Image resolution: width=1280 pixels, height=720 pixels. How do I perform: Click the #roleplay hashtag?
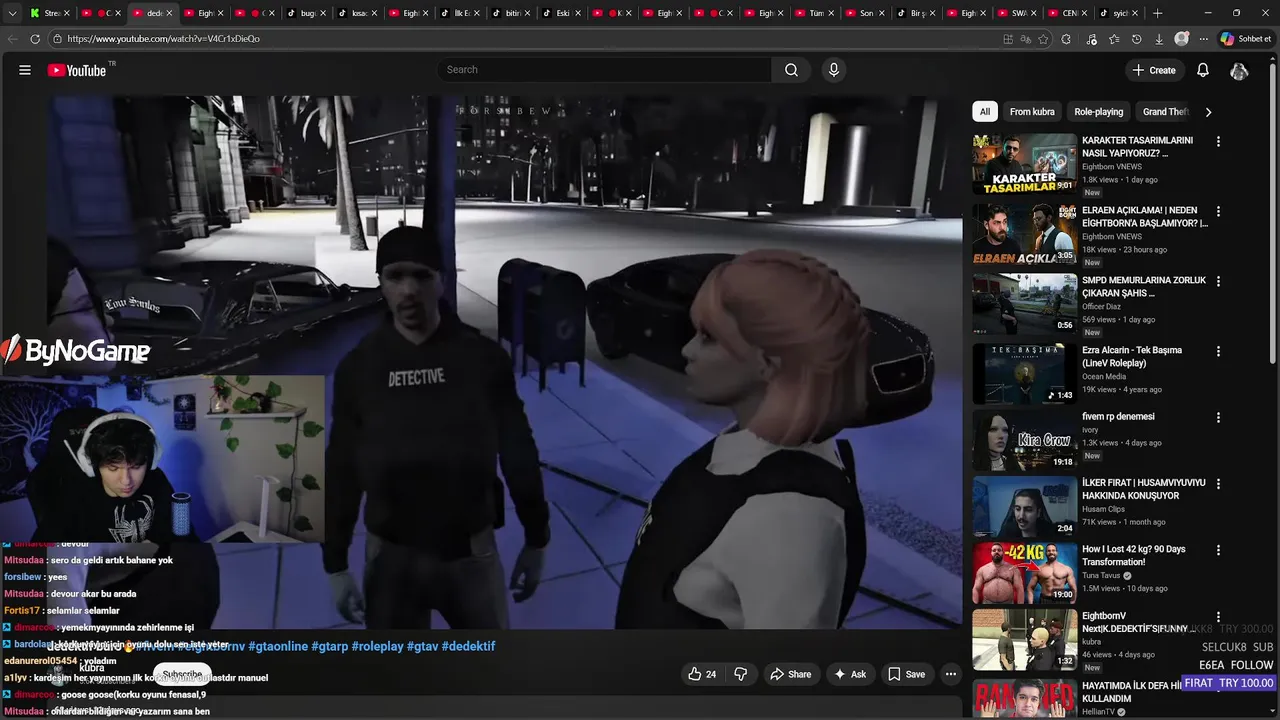(378, 646)
